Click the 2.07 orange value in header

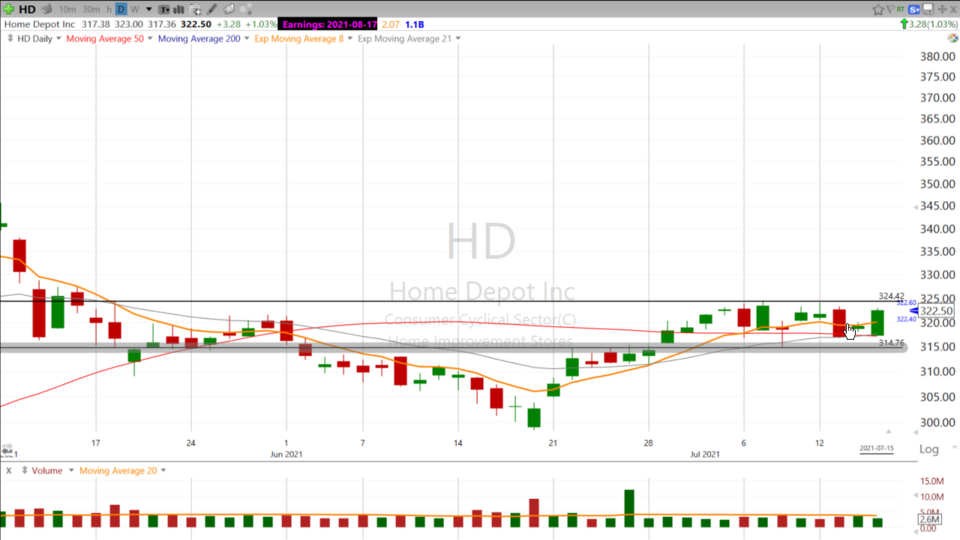pyautogui.click(x=390, y=24)
